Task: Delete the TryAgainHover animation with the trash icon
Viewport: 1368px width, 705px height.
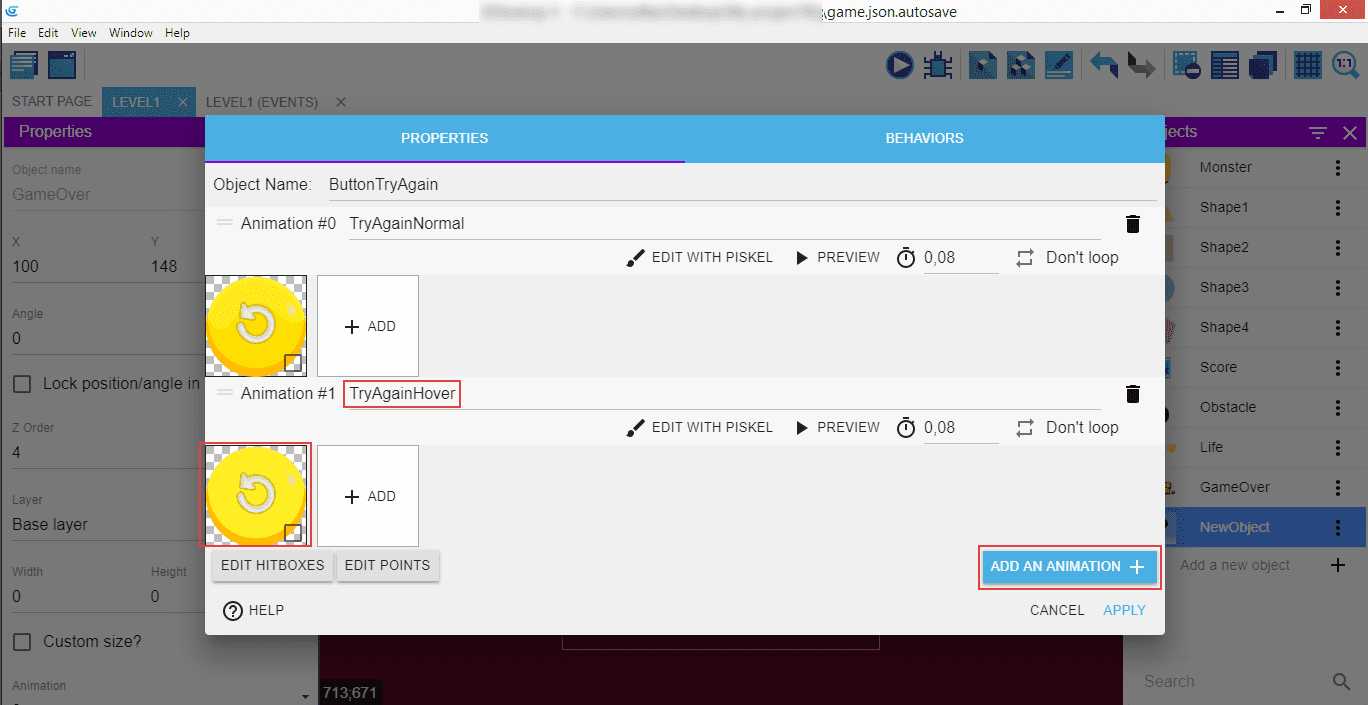Action: pos(1132,394)
